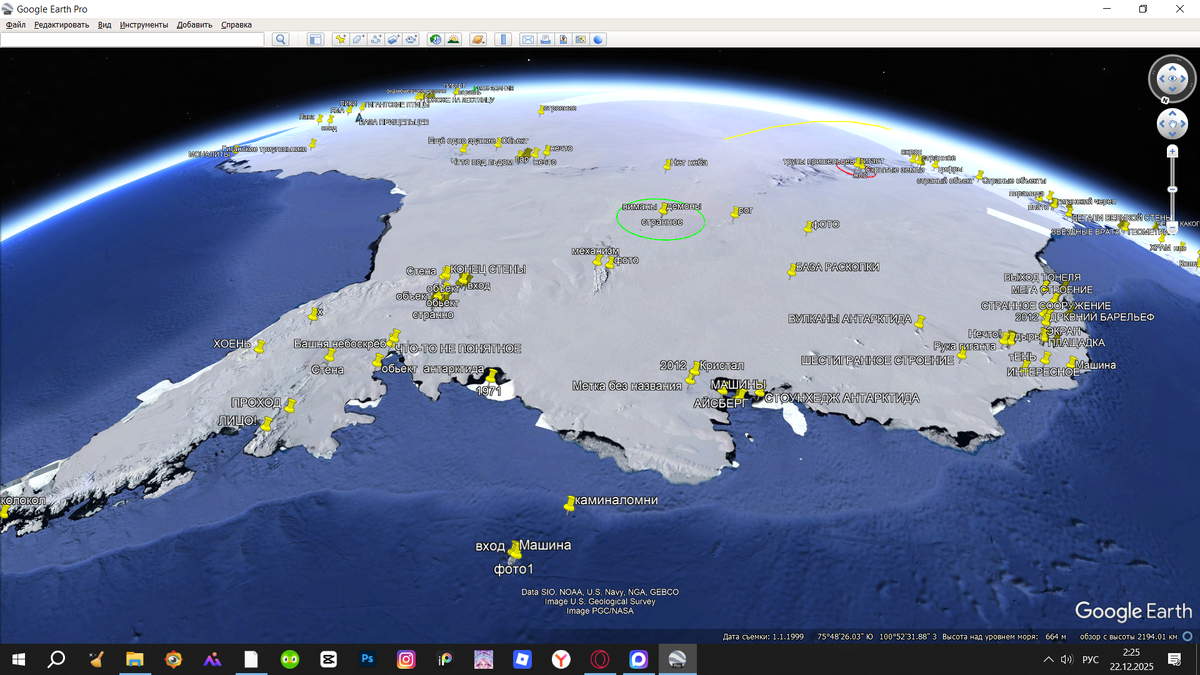
Task: Click the Look joystick eye control
Action: tap(1172, 78)
